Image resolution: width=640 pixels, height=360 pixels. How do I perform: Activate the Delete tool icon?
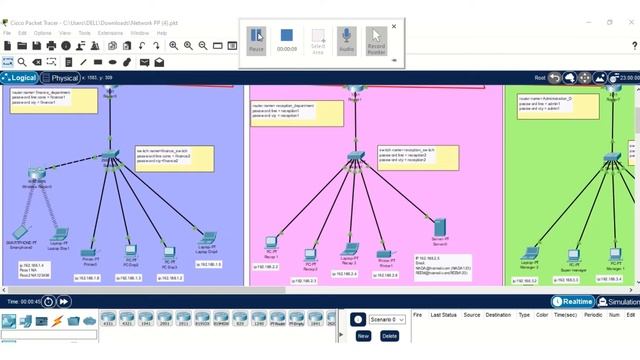tap(37, 62)
